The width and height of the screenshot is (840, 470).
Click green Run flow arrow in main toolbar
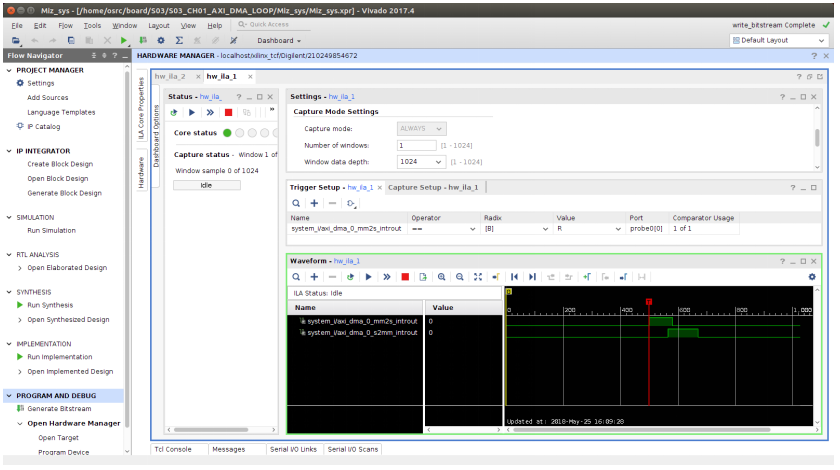click(124, 40)
